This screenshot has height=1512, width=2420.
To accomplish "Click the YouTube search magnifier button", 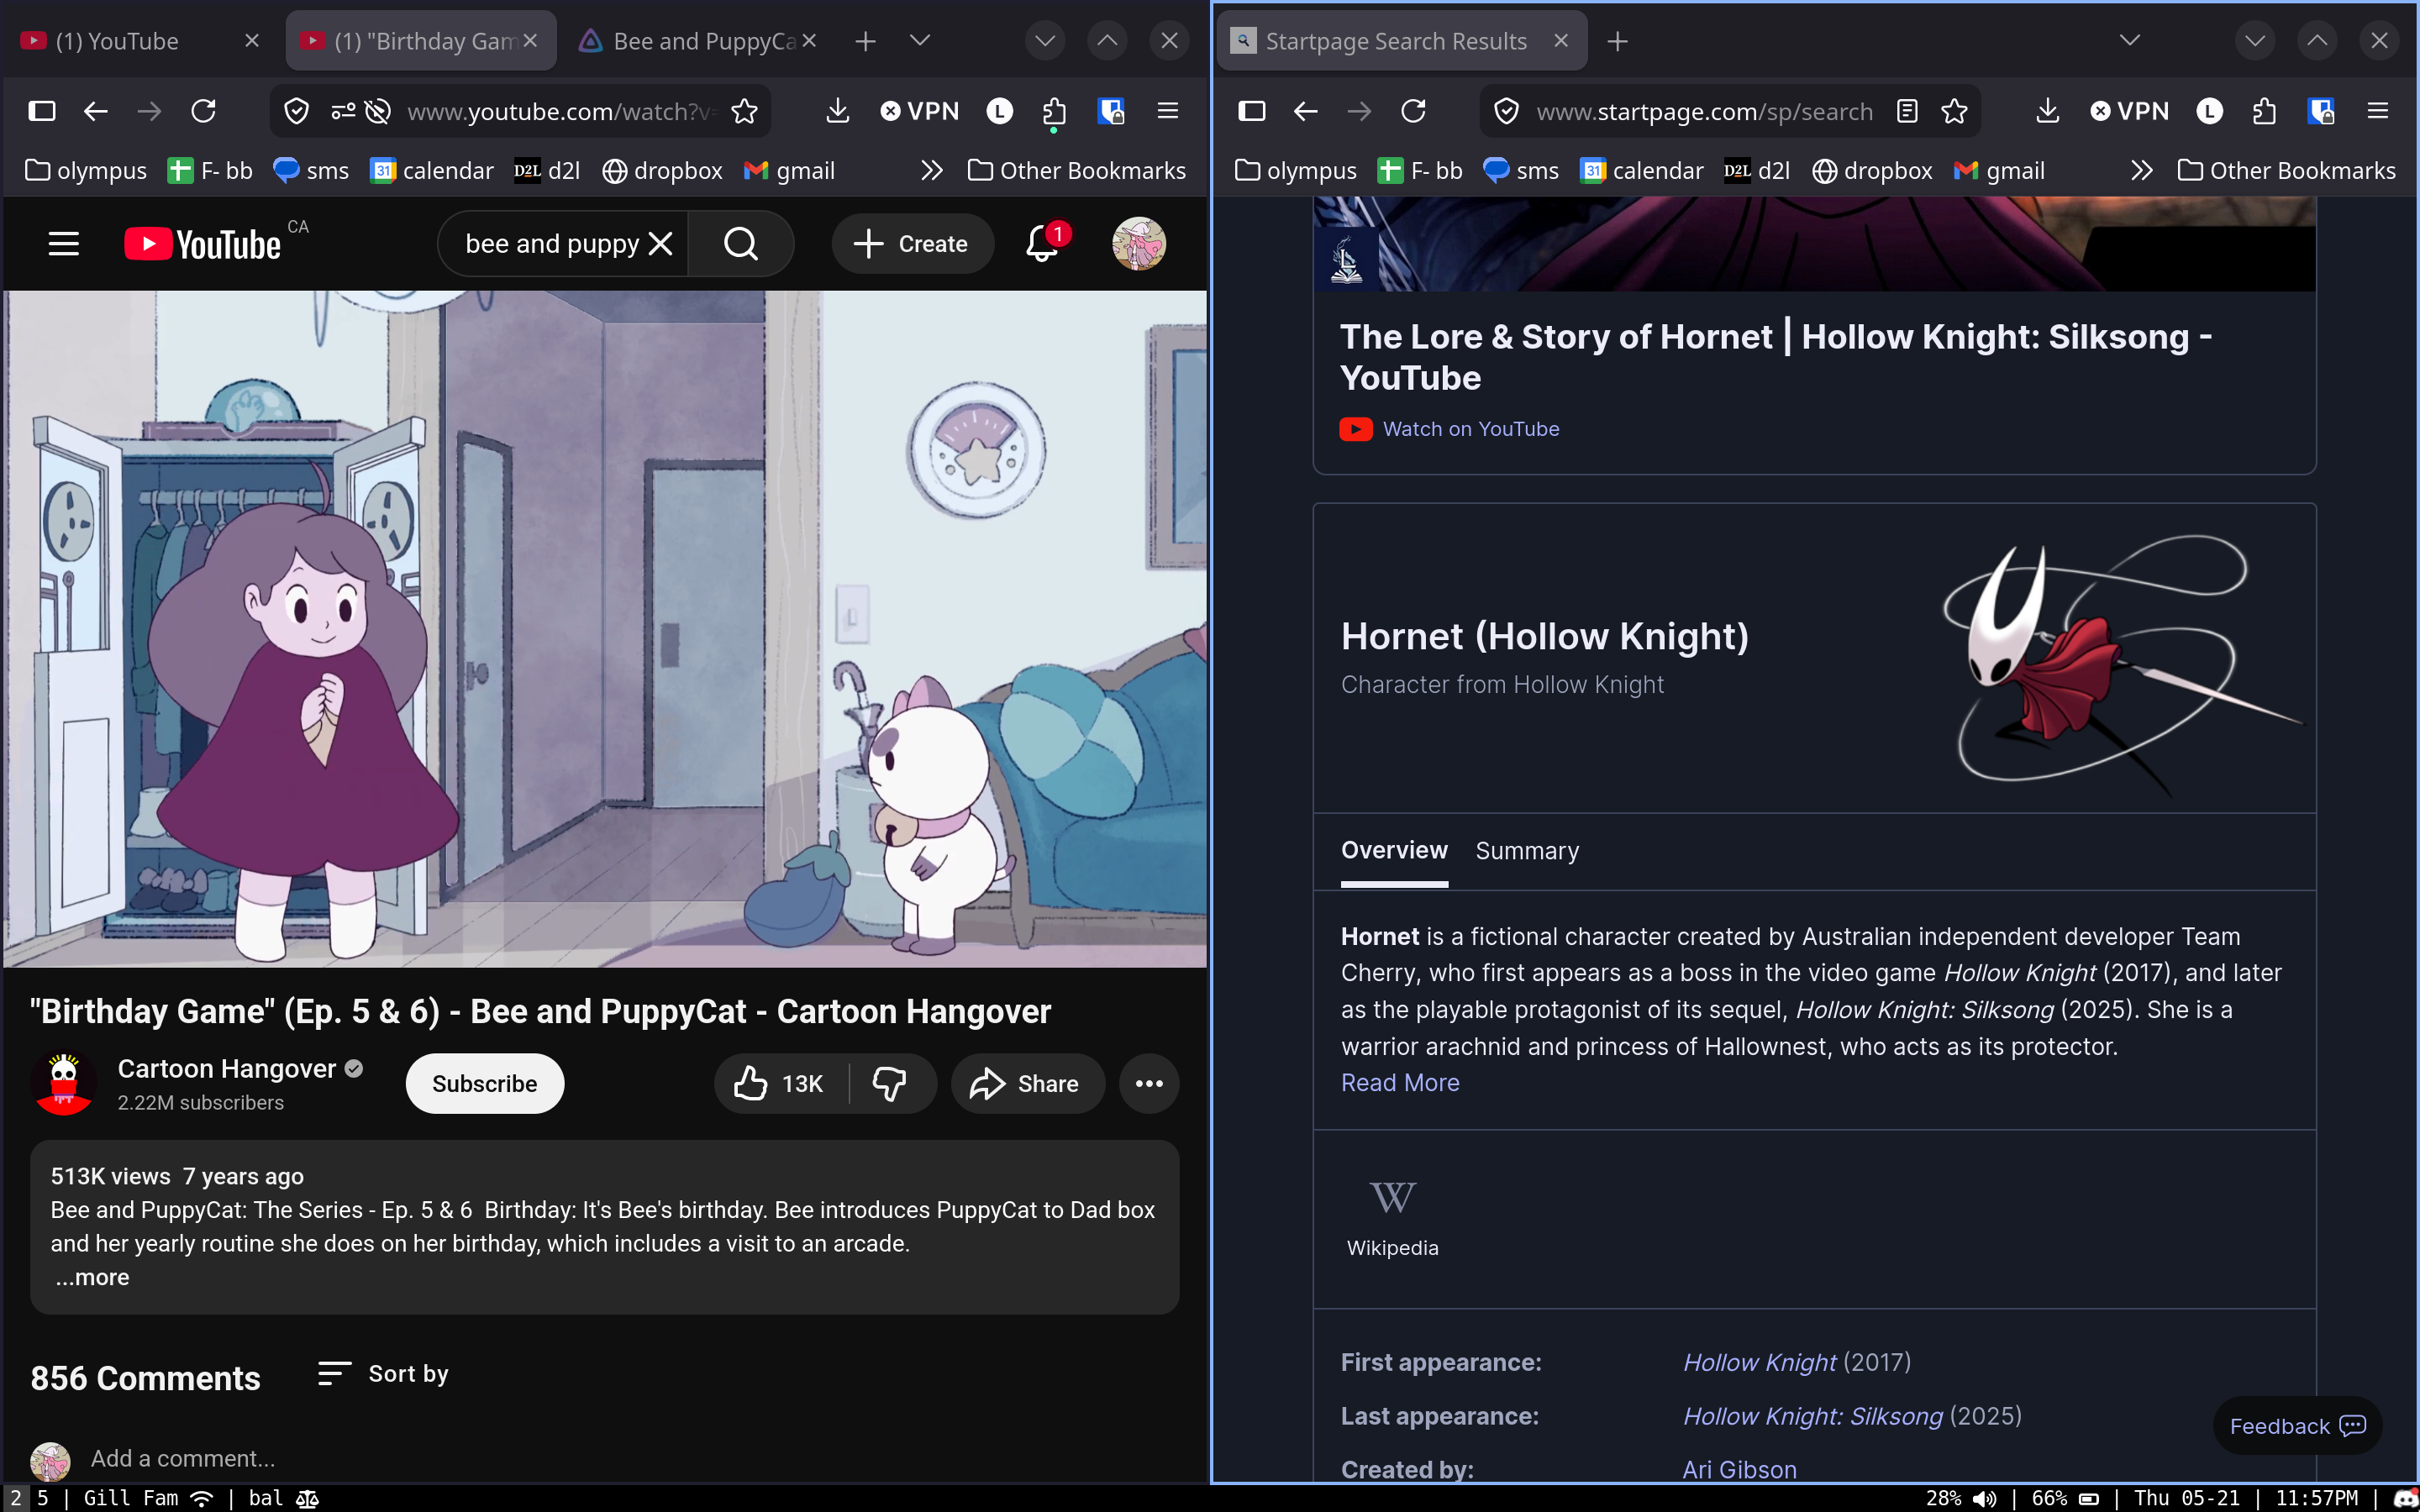I will (741, 244).
